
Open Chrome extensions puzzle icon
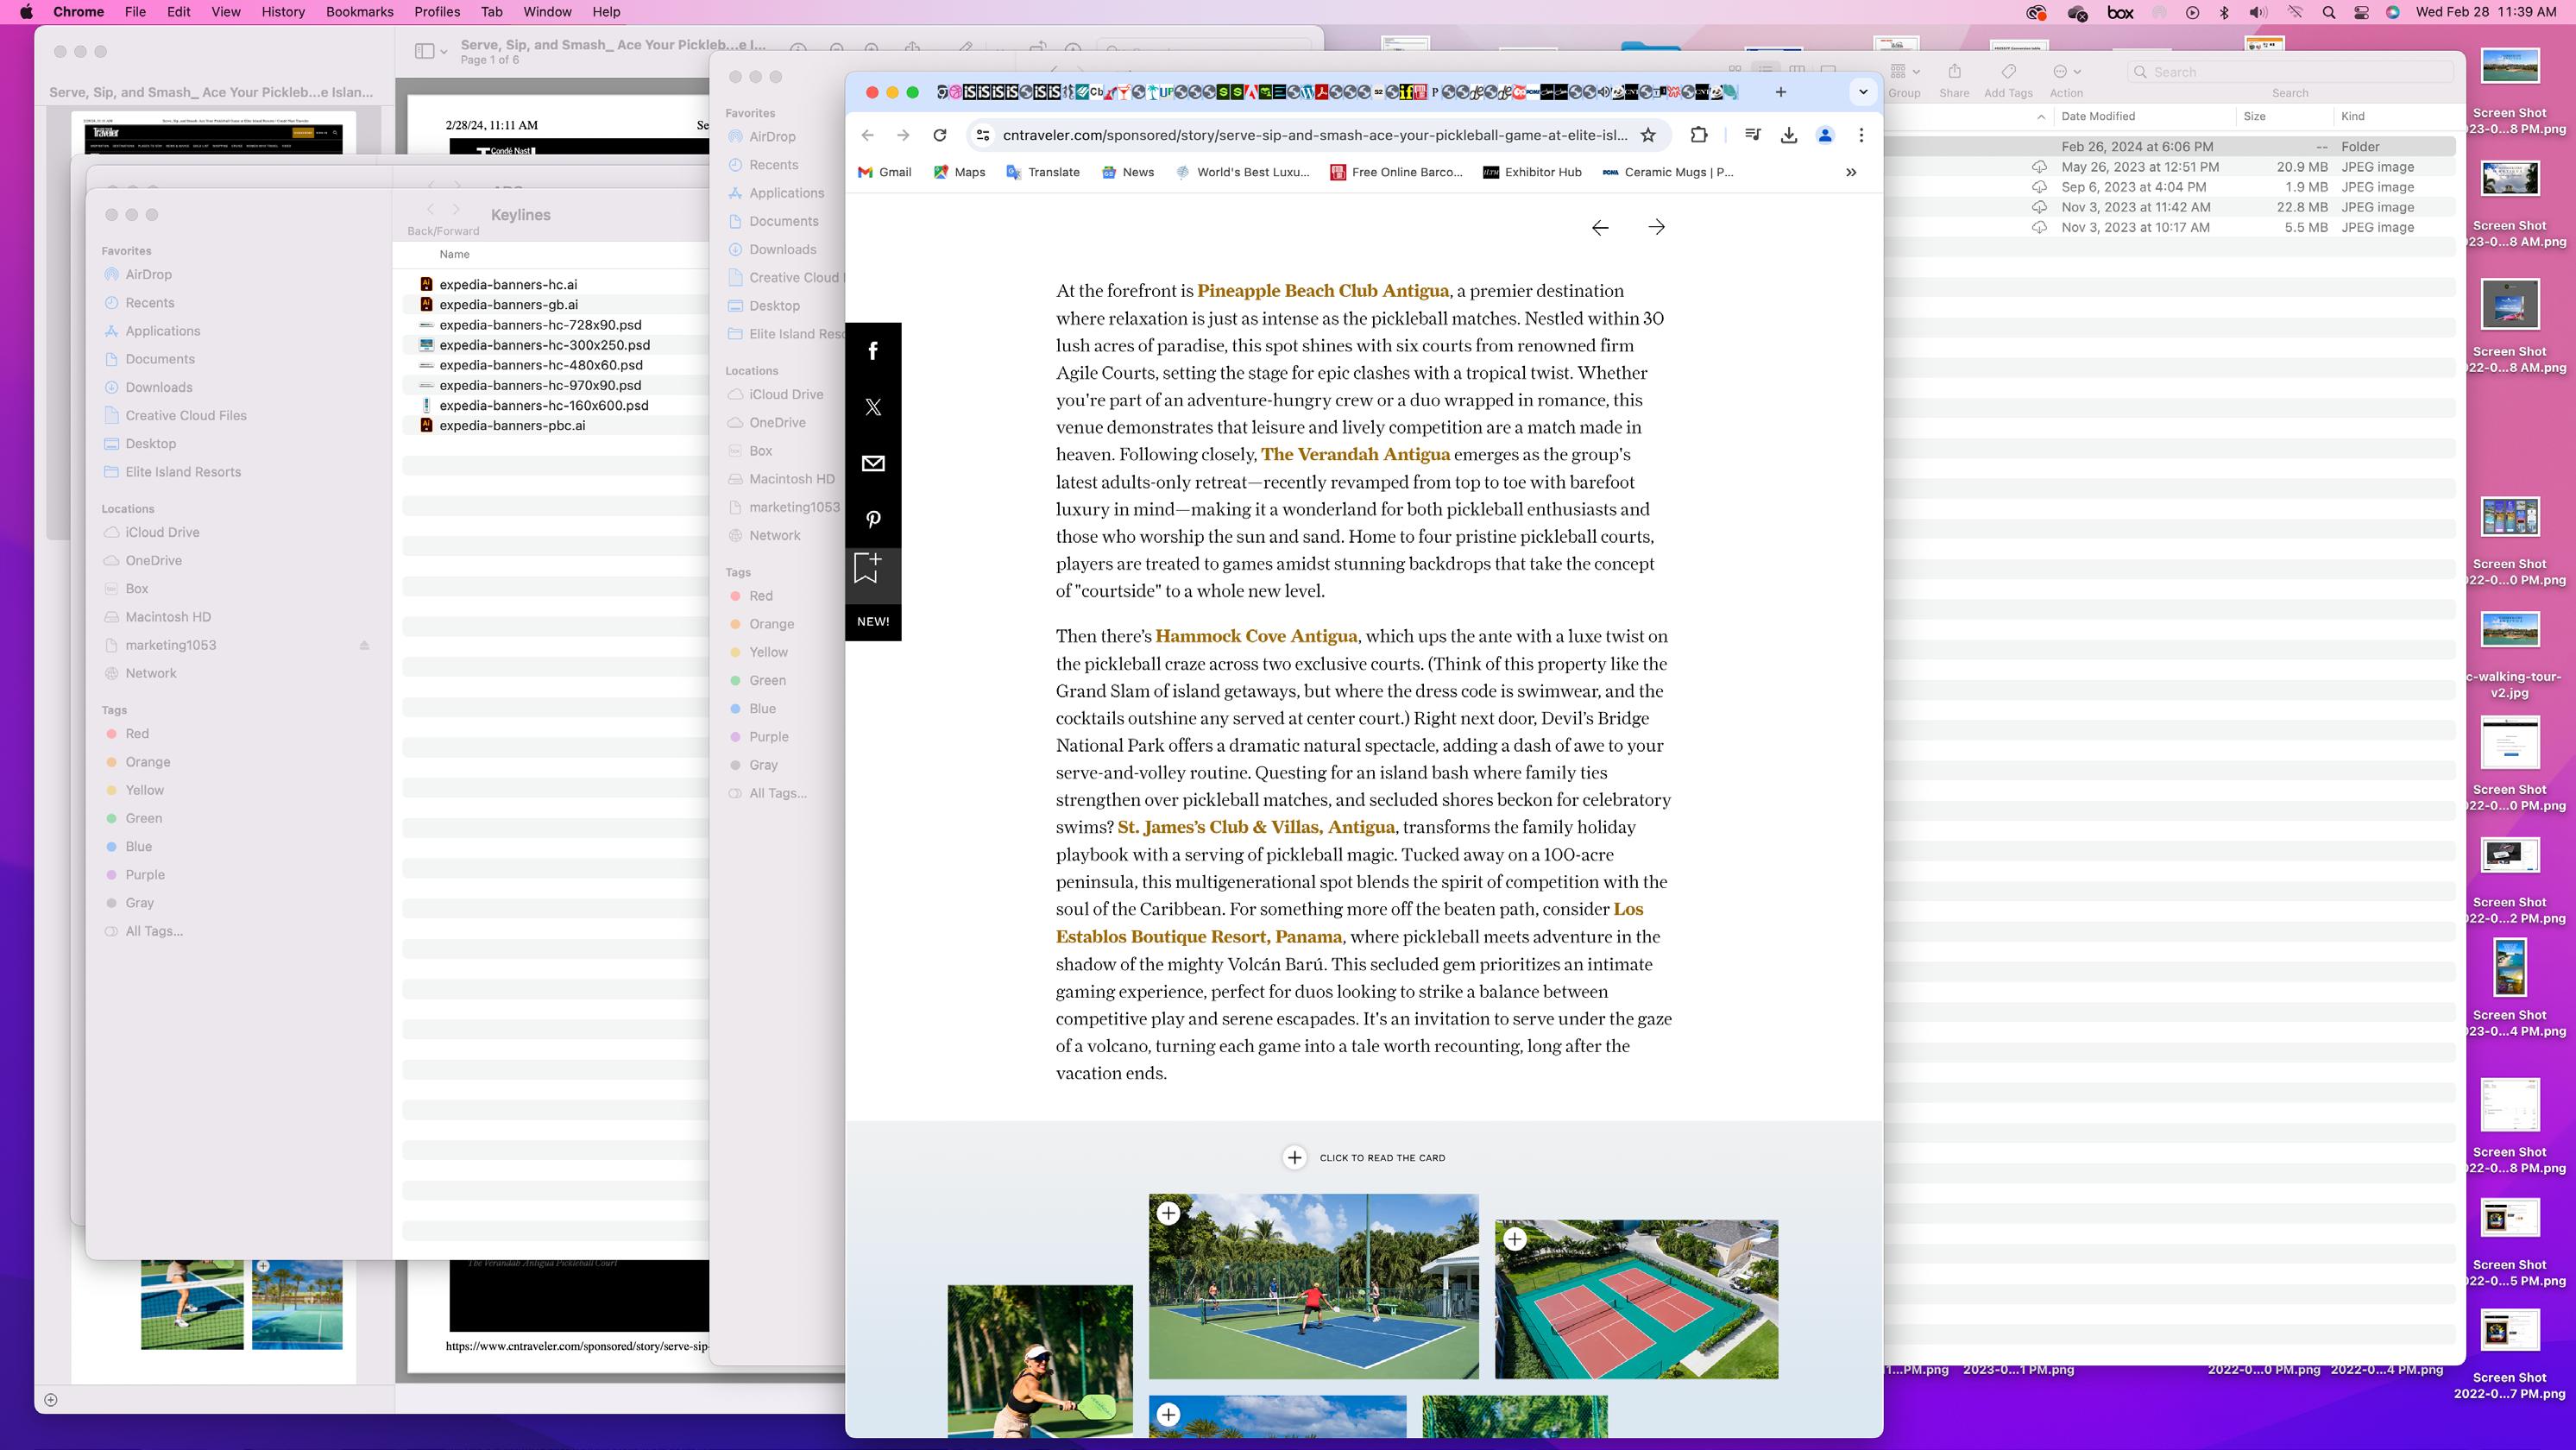(1698, 135)
